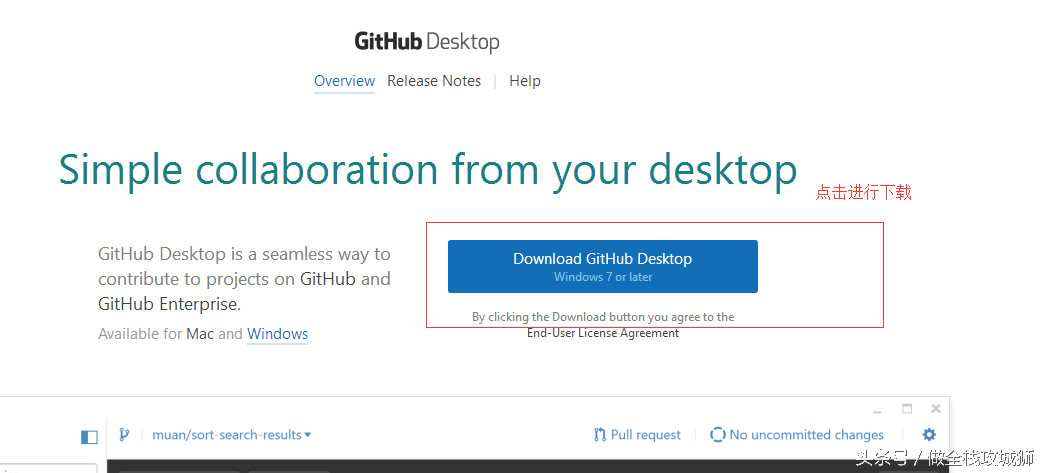Click the 'Windows 7 or later' subtitle
The image size is (1044, 473).
[603, 277]
